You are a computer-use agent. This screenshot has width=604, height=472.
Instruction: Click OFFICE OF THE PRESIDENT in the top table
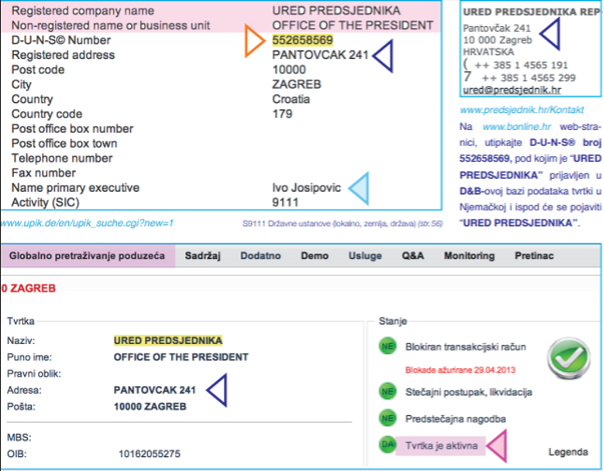coord(352,25)
